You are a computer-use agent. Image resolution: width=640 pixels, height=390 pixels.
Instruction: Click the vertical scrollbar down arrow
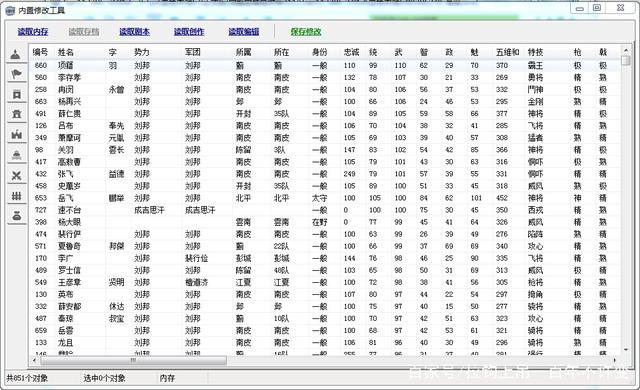(626, 350)
